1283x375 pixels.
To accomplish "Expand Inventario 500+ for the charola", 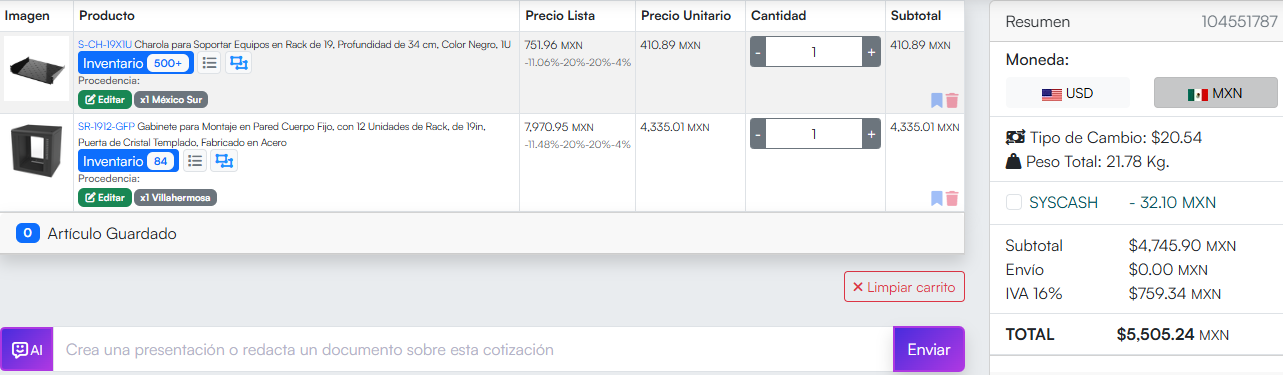I will coord(136,63).
